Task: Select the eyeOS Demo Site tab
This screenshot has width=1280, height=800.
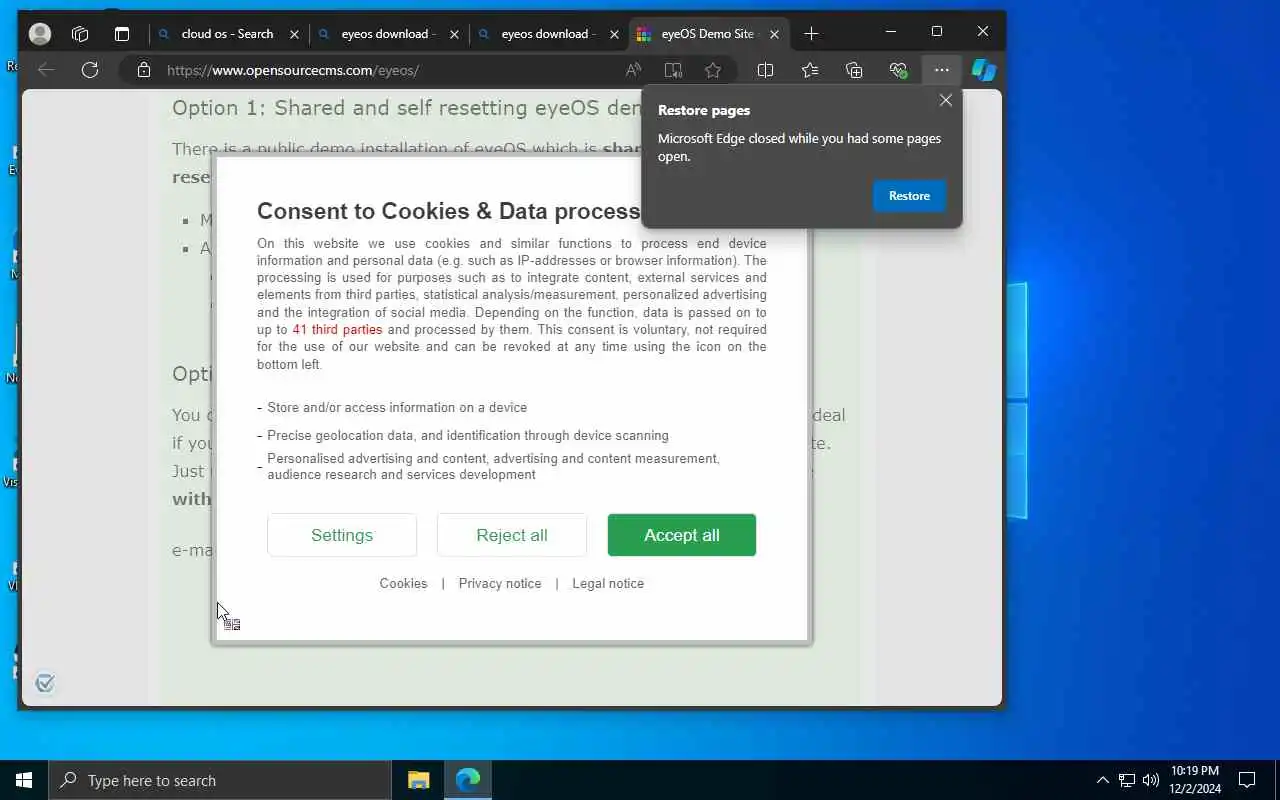Action: click(x=708, y=34)
